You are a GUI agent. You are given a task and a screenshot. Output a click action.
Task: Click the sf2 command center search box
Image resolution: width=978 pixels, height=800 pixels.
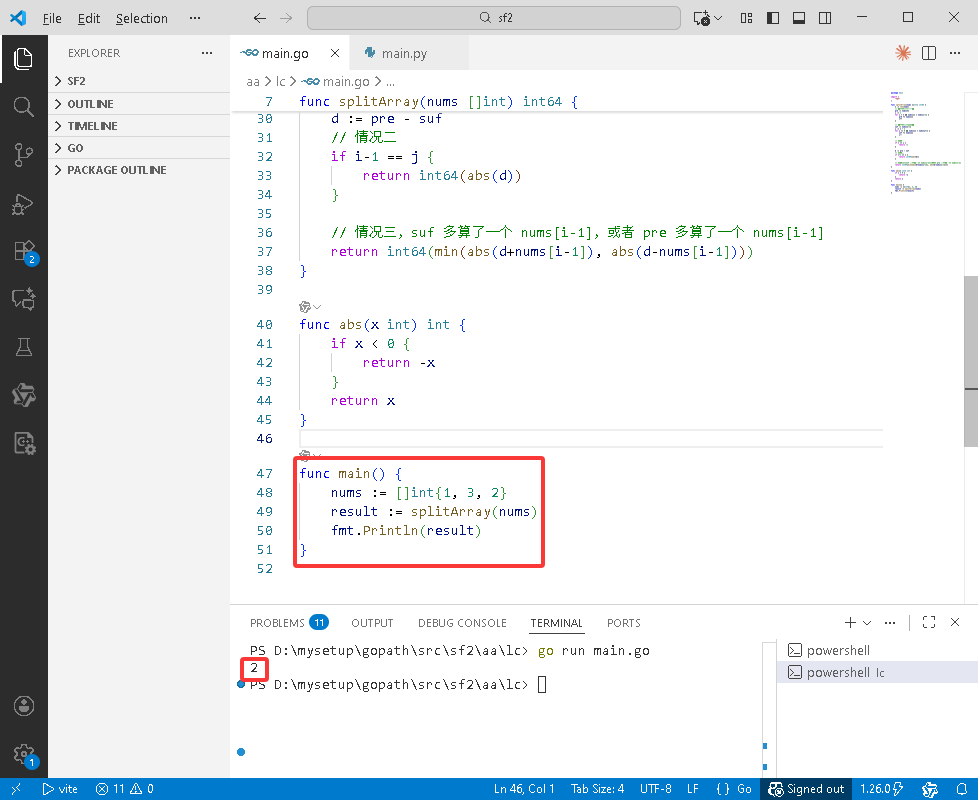tap(493, 17)
